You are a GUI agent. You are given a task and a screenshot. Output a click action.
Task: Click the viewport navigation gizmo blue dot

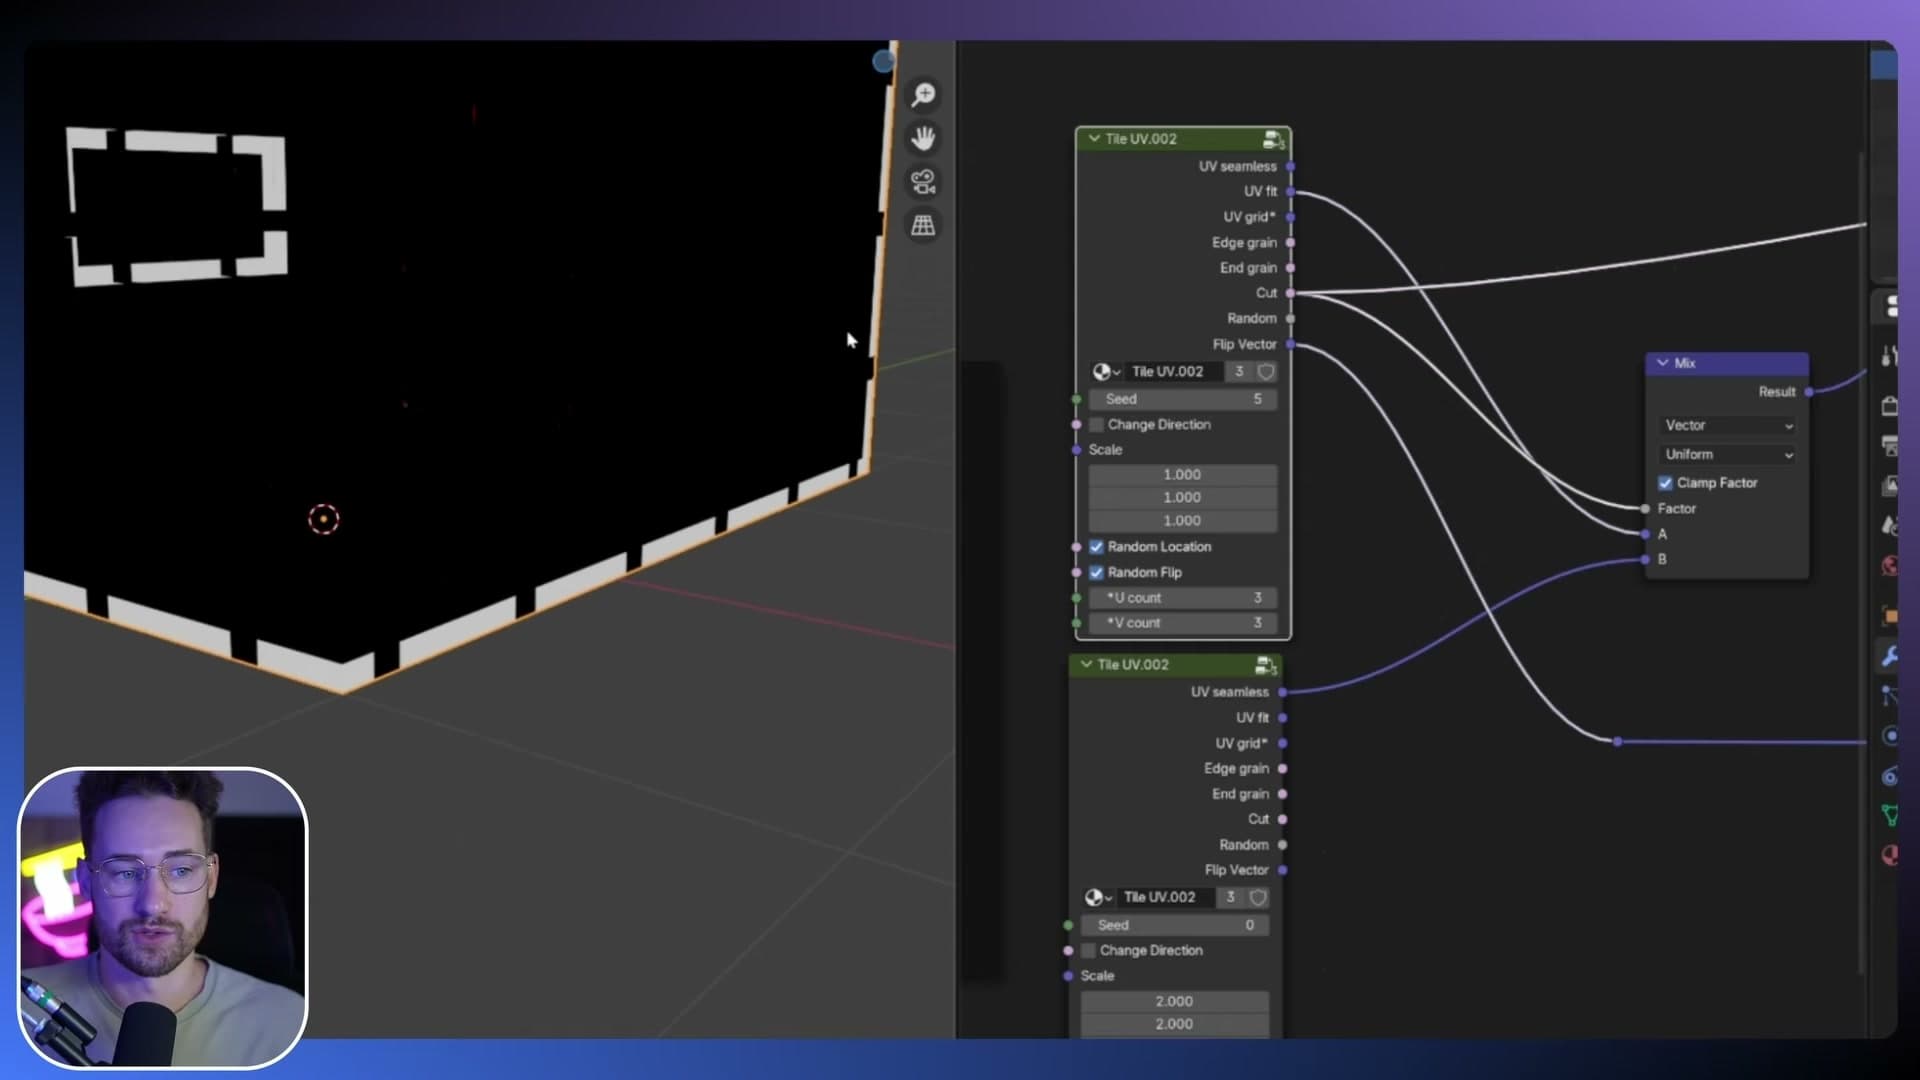pyautogui.click(x=883, y=62)
